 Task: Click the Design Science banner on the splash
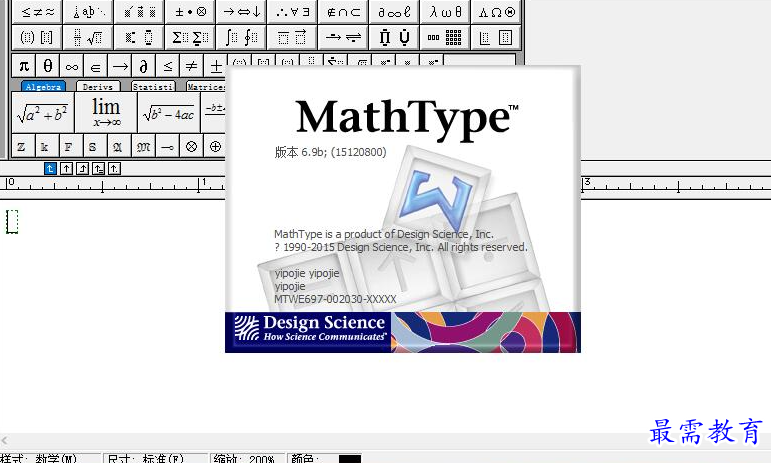[403, 332]
